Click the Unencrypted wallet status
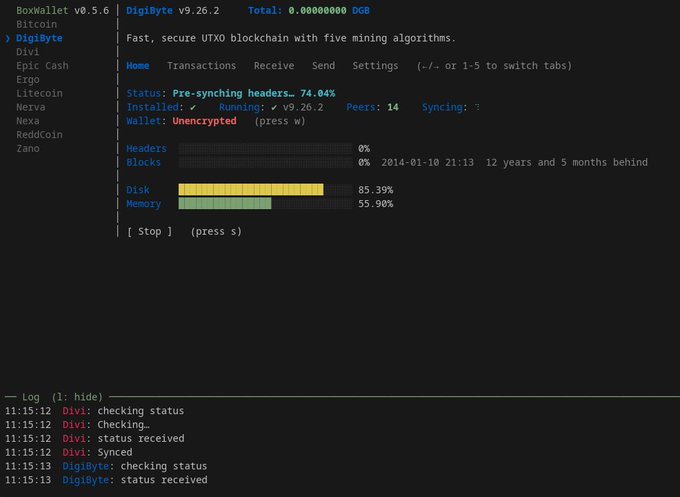The width and height of the screenshot is (680, 497). (x=204, y=121)
